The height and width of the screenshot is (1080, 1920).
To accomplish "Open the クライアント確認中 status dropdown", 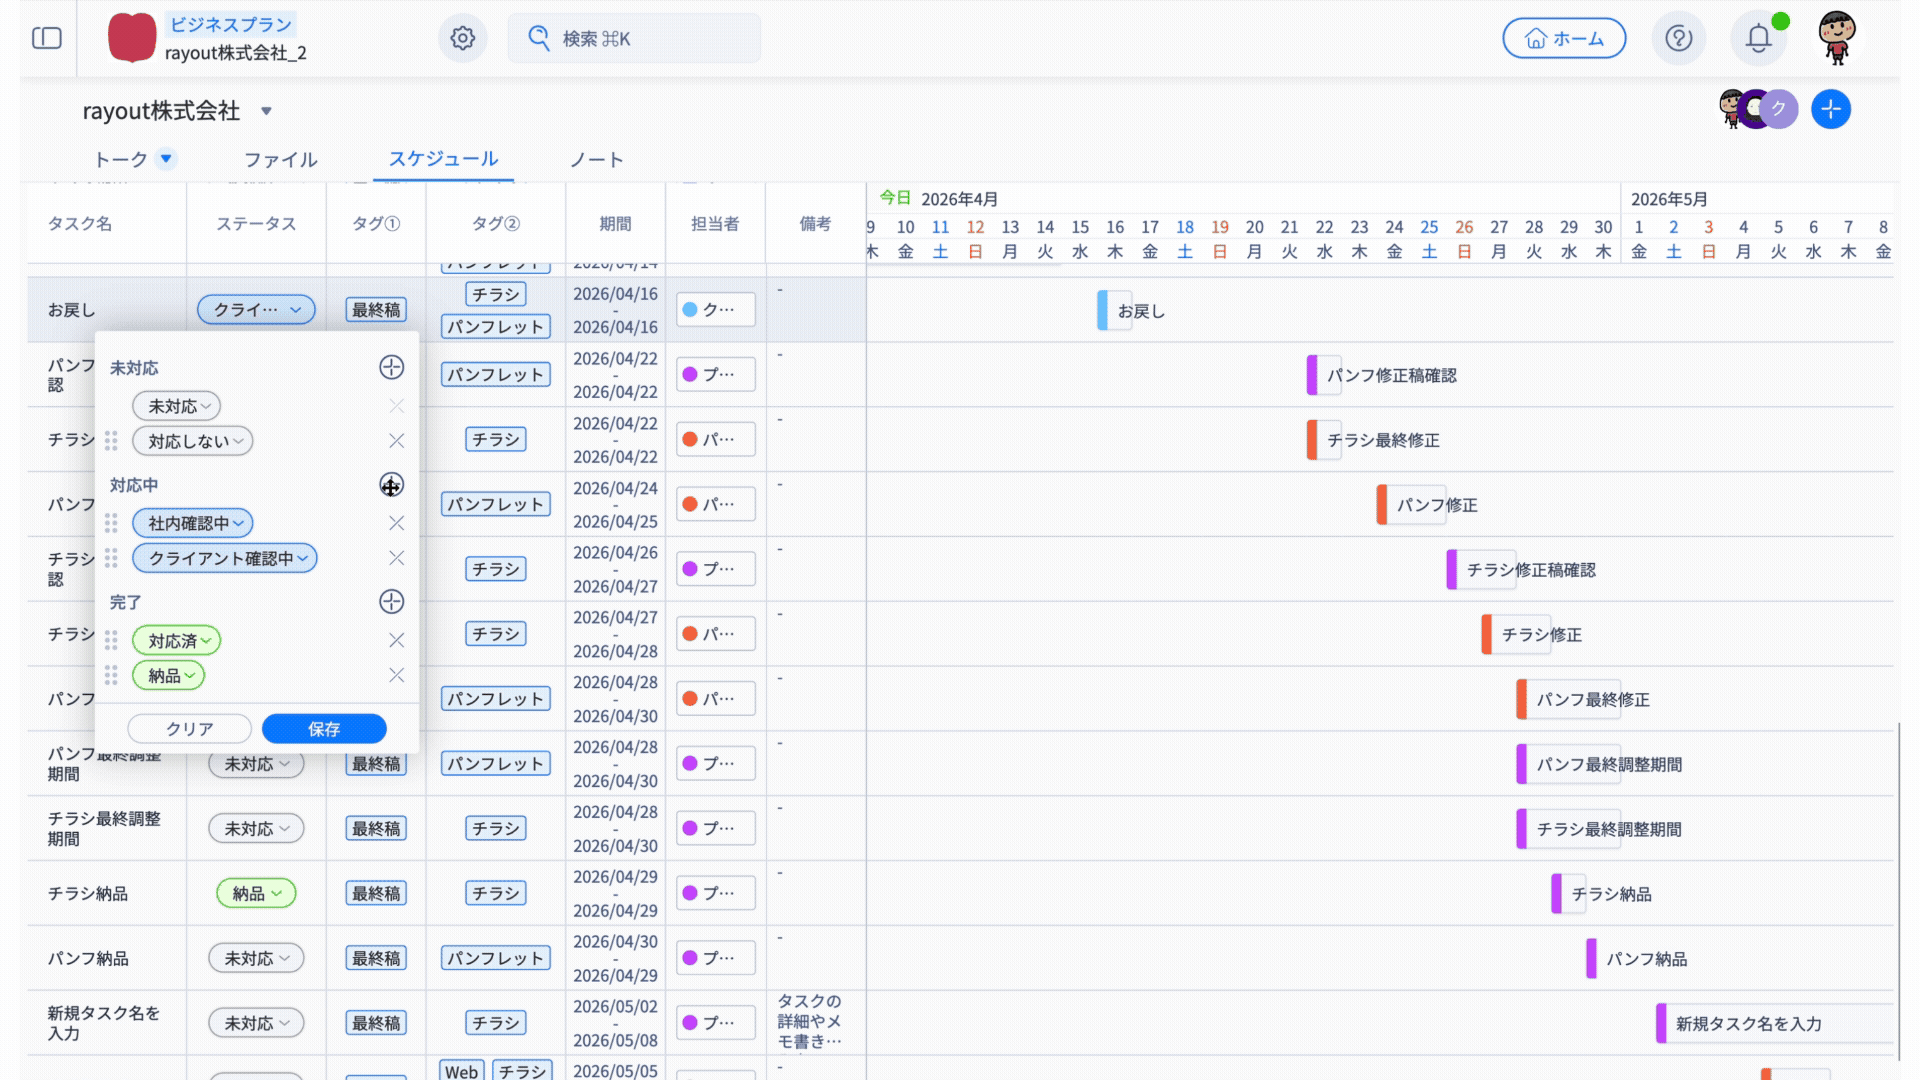I will point(225,558).
